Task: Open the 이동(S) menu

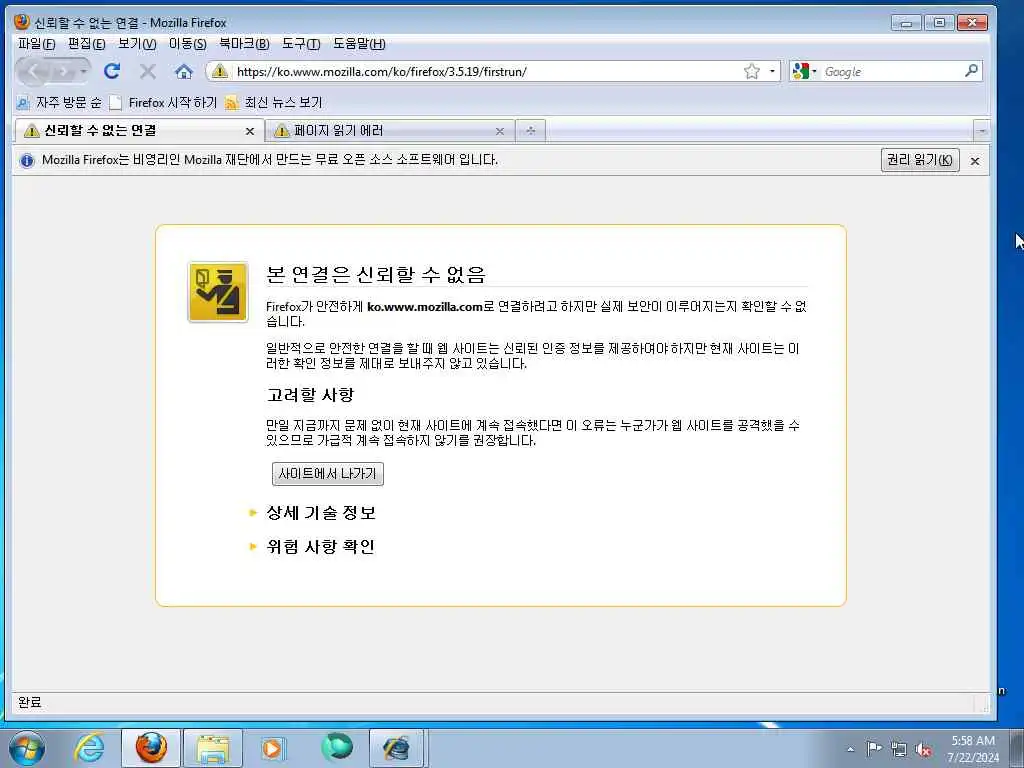Action: click(x=187, y=44)
